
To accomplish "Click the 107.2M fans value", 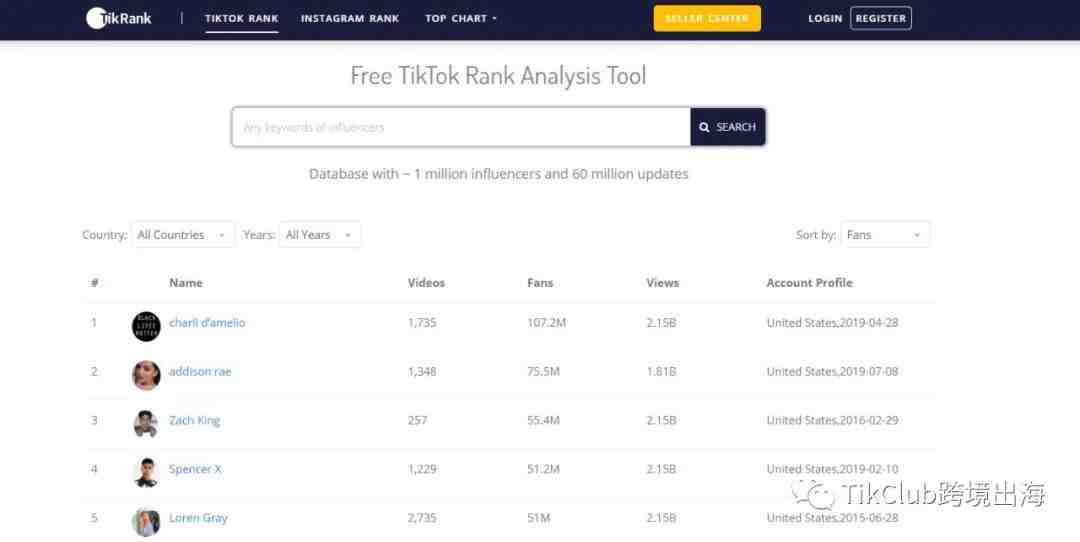I will click(x=547, y=322).
